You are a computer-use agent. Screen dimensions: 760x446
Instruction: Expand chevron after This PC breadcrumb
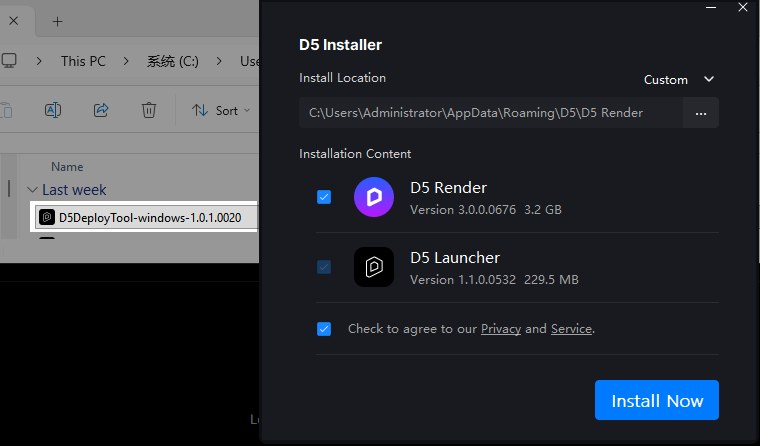(x=126, y=61)
